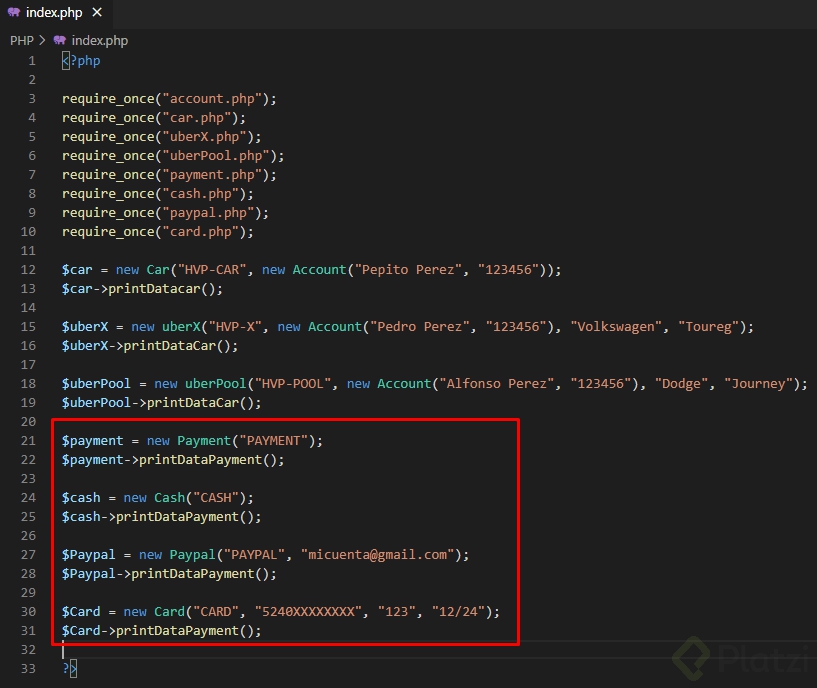Click the "CARD" string on line 30
This screenshot has height=688, width=817.
point(216,612)
